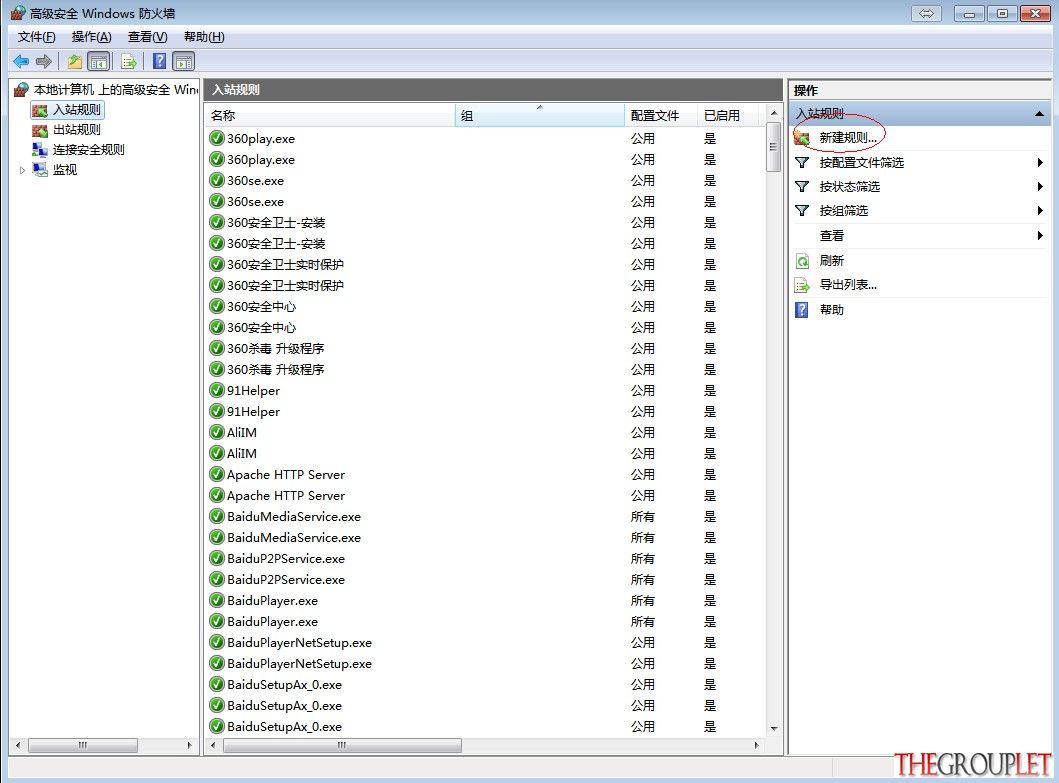The width and height of the screenshot is (1059, 783).
Task: Click the rule list's scroll-down arrow
Action: point(774,728)
